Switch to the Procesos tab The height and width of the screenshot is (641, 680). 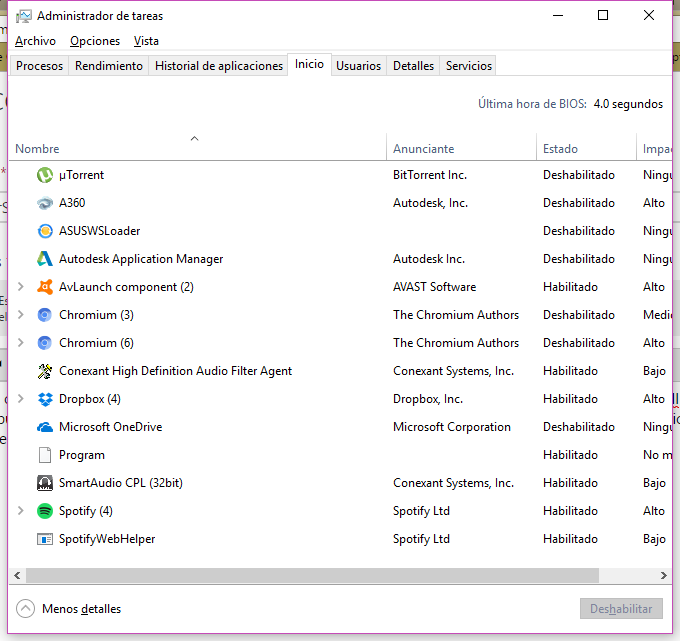pos(39,65)
